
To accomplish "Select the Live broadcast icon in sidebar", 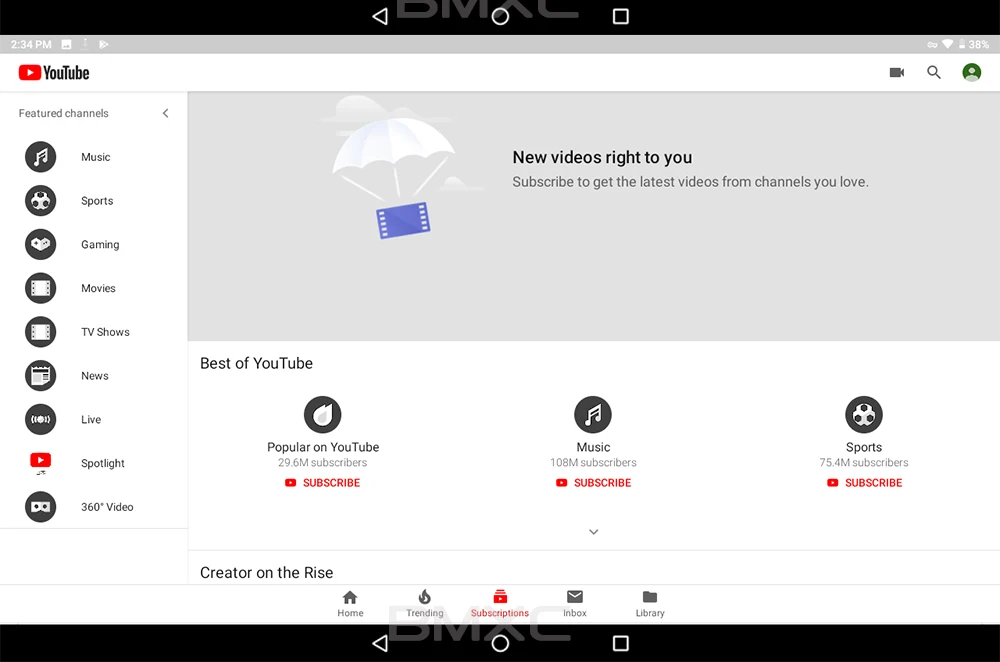I will [40, 420].
